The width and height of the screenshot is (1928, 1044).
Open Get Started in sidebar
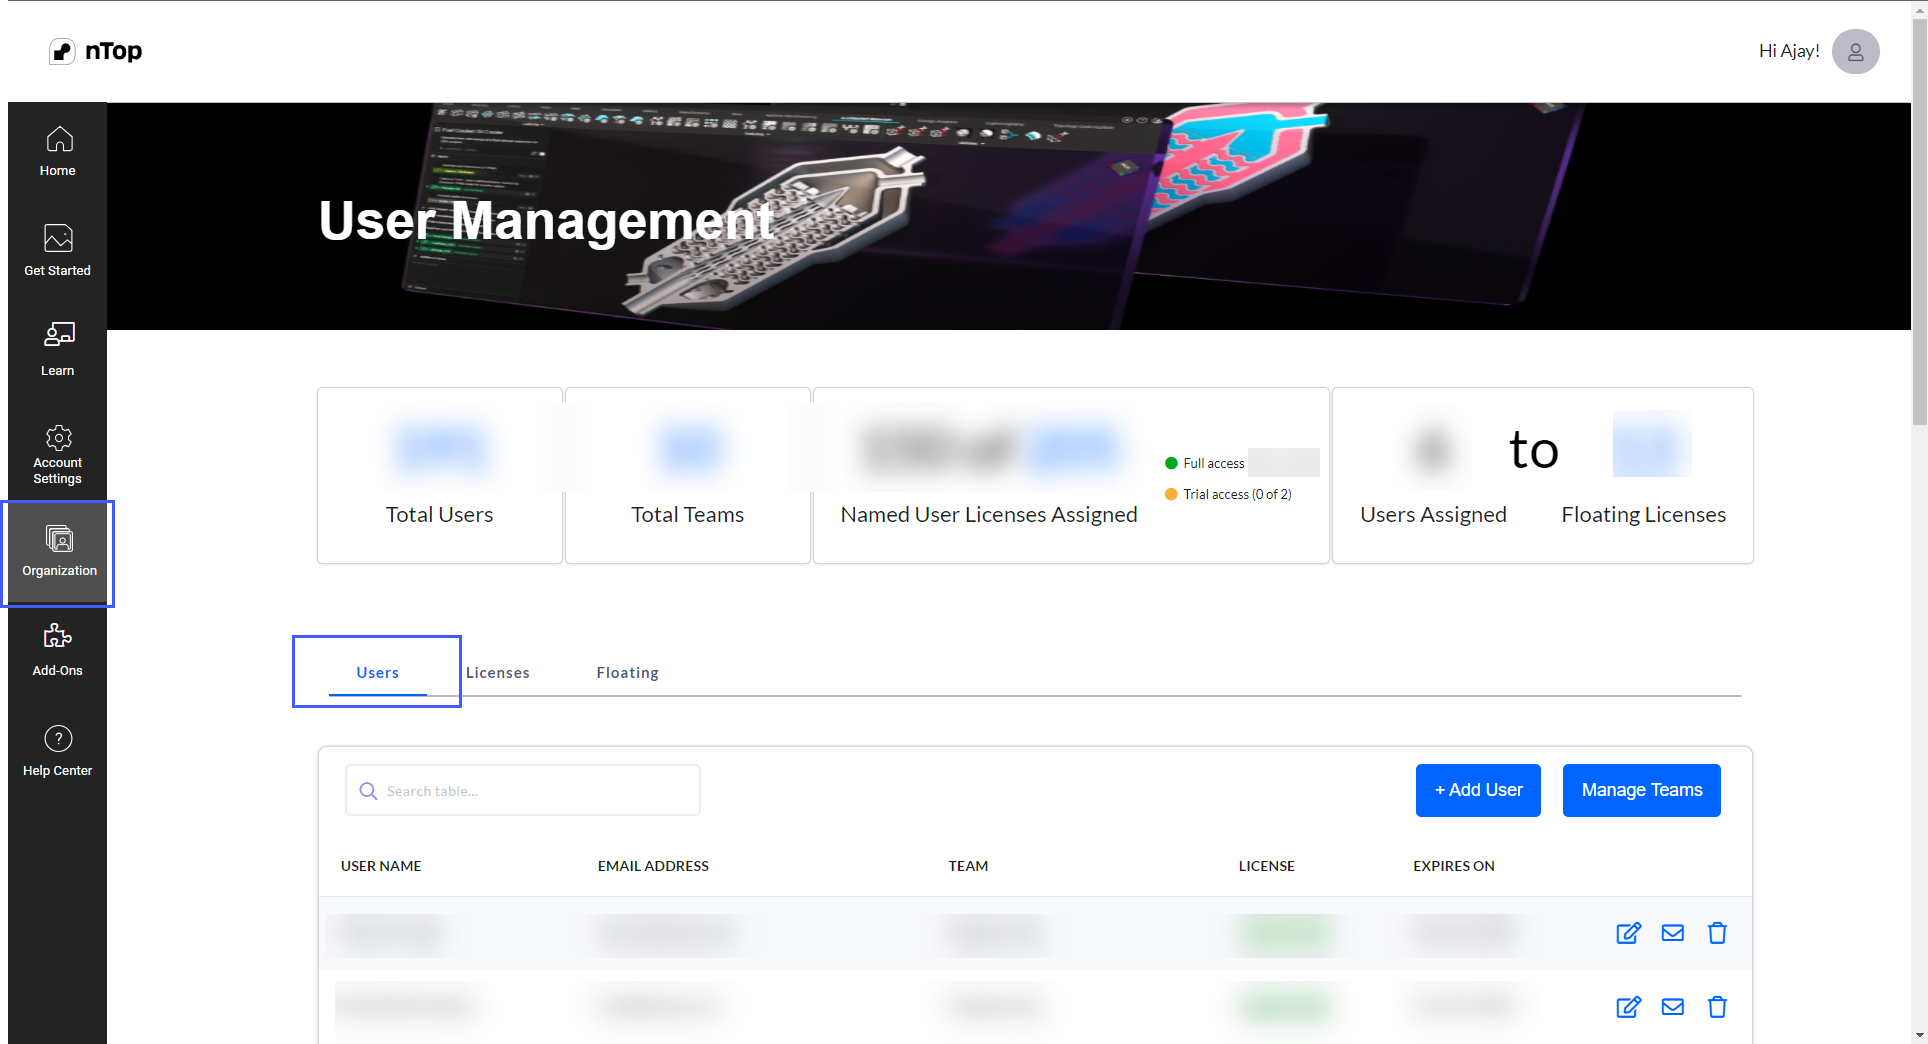click(58, 251)
